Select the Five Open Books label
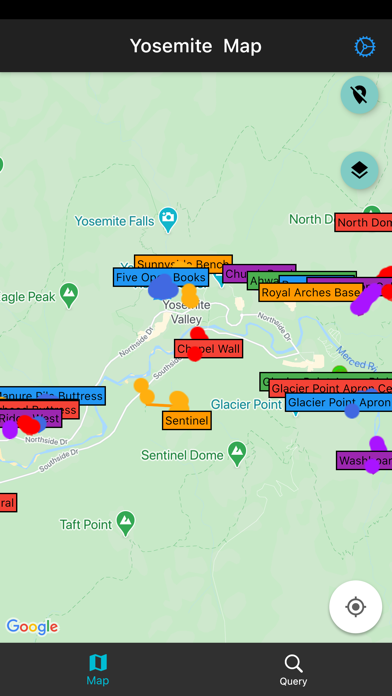392x696 pixels. click(161, 277)
